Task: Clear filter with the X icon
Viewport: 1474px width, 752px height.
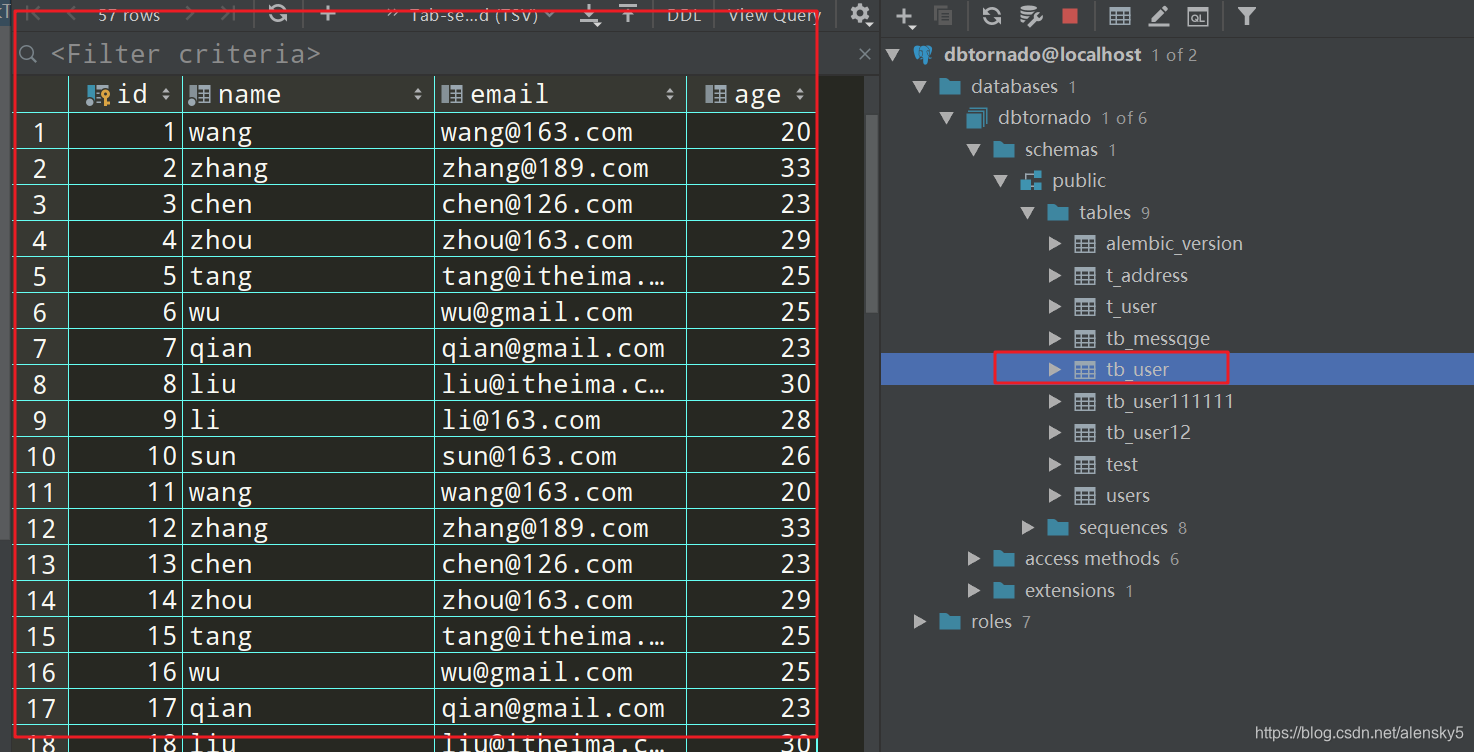Action: pyautogui.click(x=865, y=54)
